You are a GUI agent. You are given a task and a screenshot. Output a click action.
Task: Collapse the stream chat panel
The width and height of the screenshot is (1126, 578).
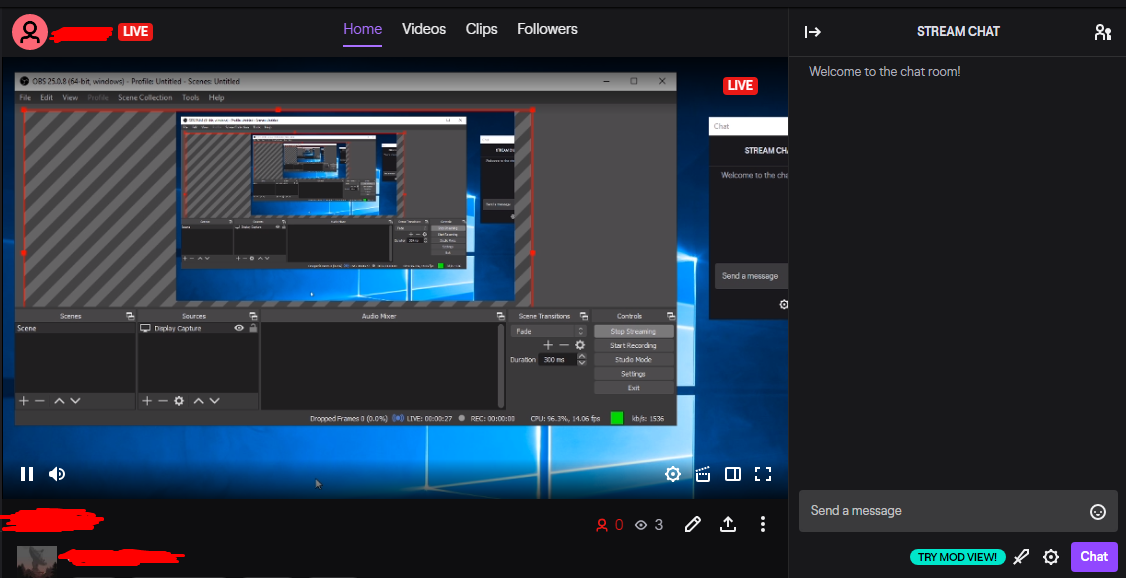pos(813,32)
